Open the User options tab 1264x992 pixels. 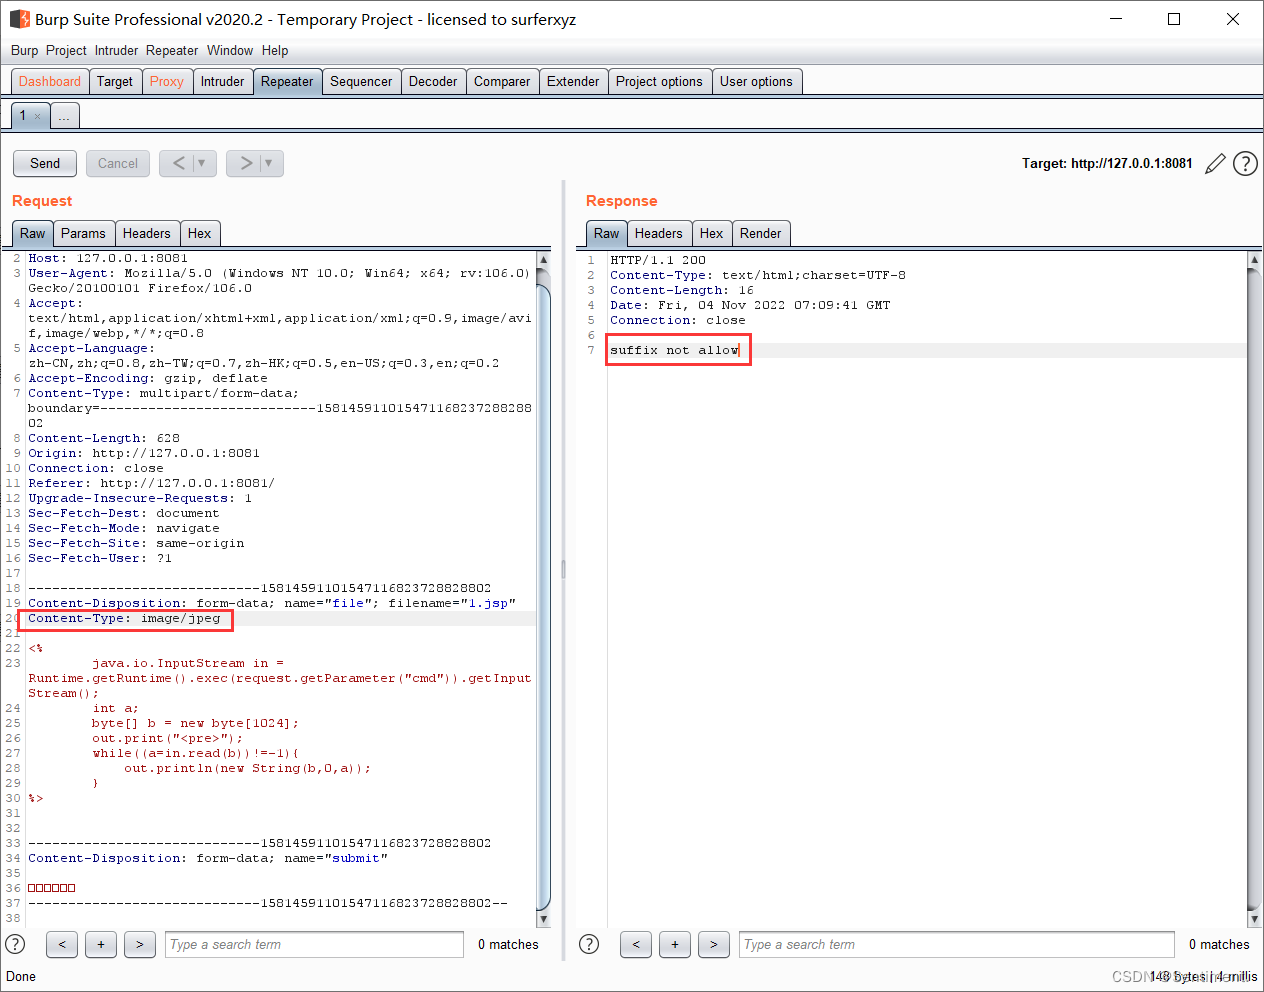[756, 81]
